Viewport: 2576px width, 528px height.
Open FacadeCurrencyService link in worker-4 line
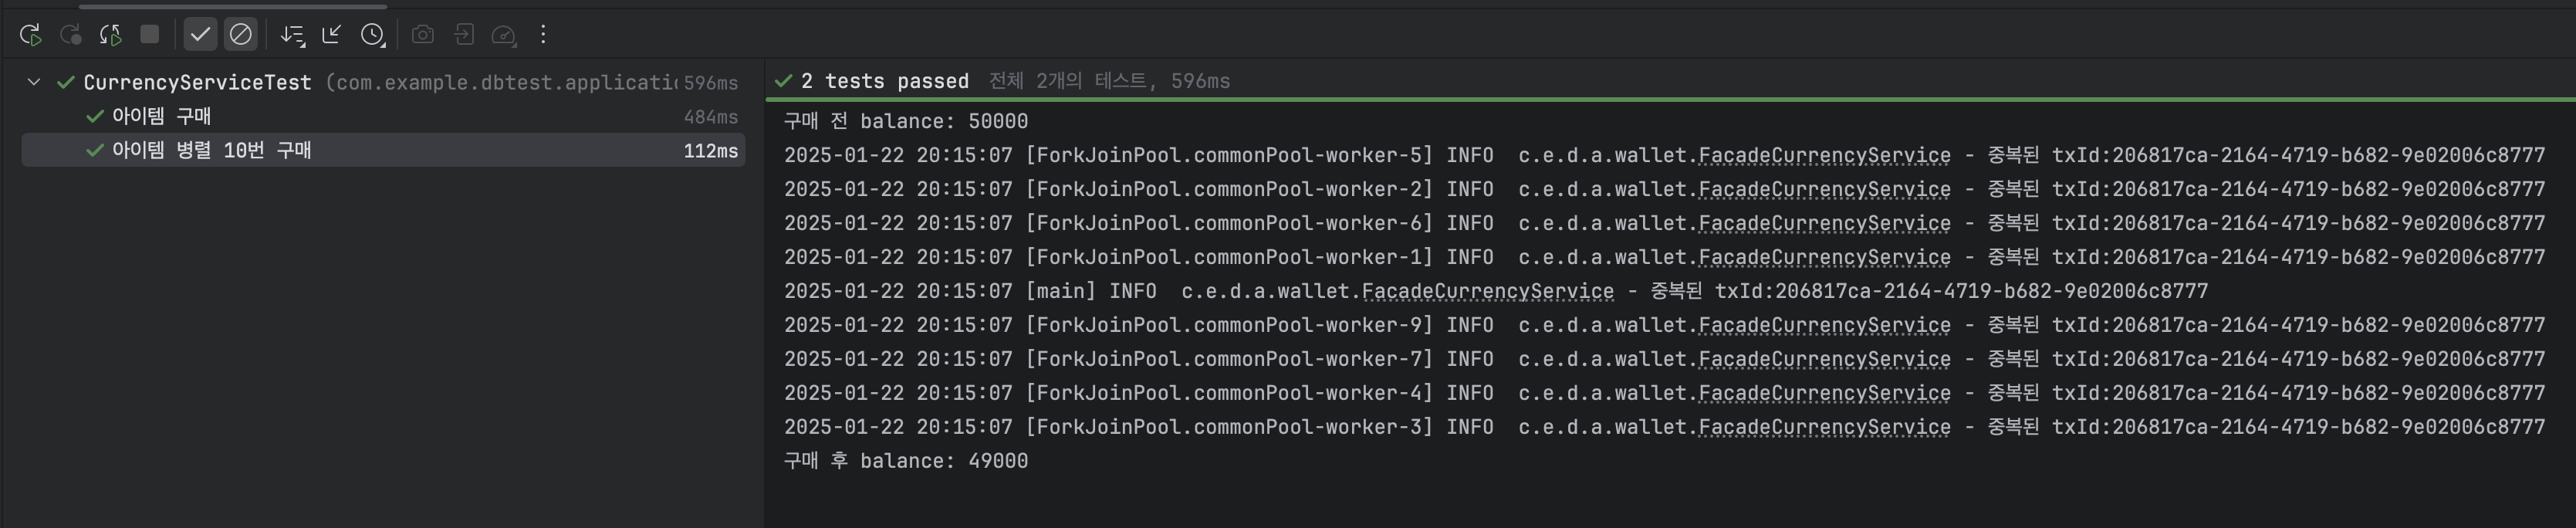coord(1824,393)
